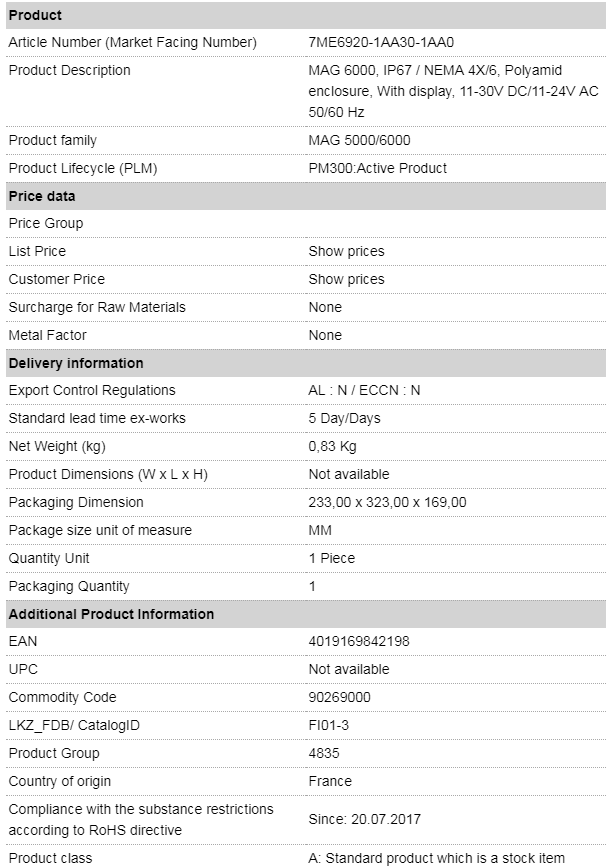Viewport: 607px width, 867px height.
Task: Click the Product family value MAG 5000/6000
Action: (x=359, y=140)
